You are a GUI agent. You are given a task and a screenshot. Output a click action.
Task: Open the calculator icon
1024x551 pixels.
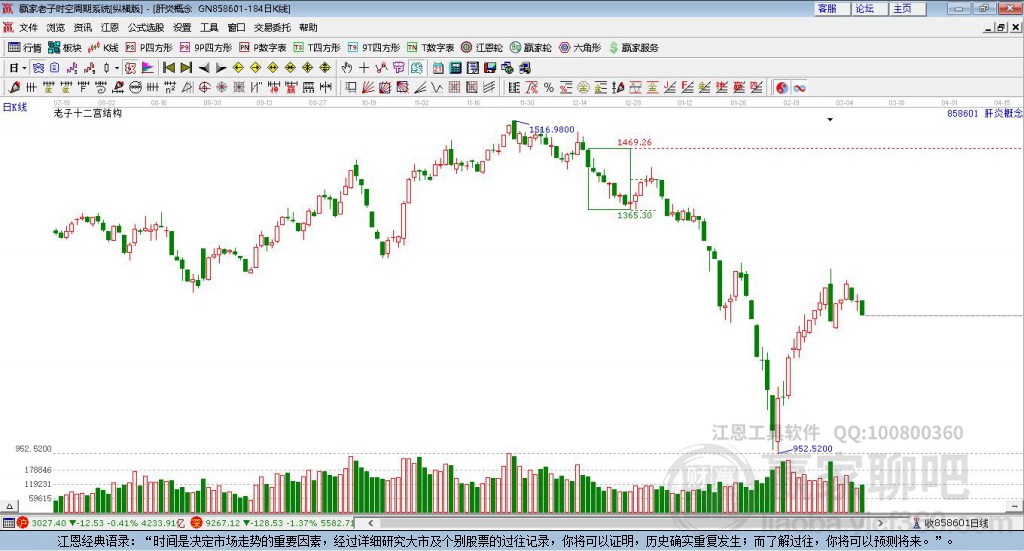455,68
